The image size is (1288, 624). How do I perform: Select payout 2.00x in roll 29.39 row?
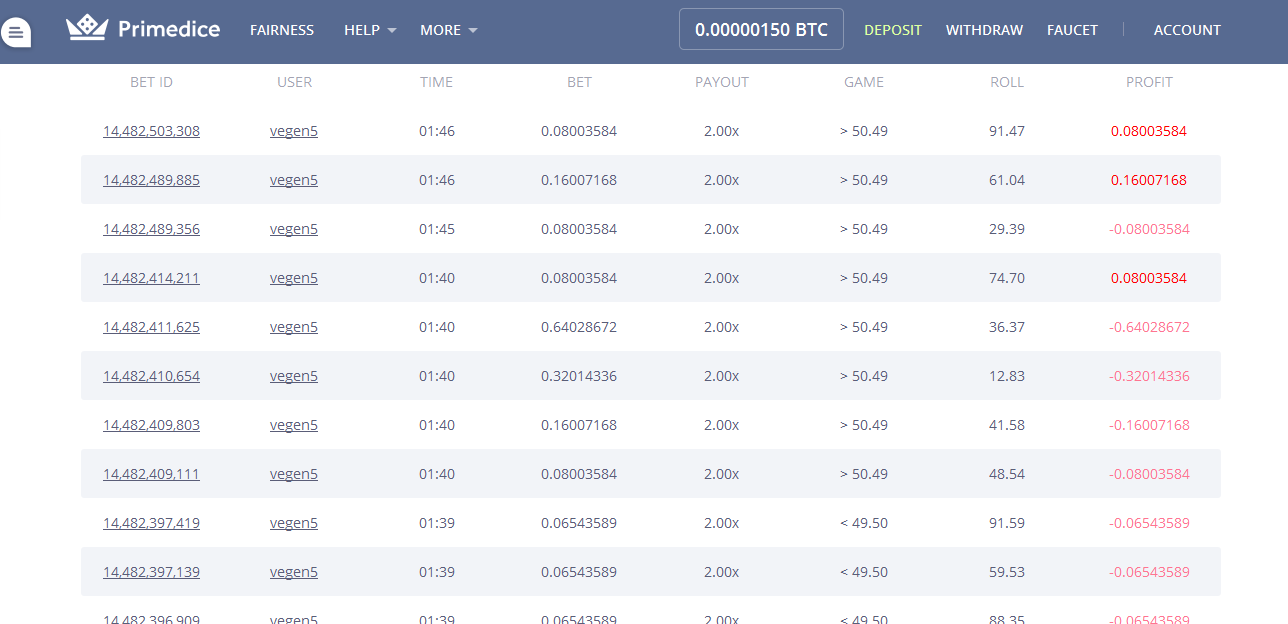tap(722, 229)
